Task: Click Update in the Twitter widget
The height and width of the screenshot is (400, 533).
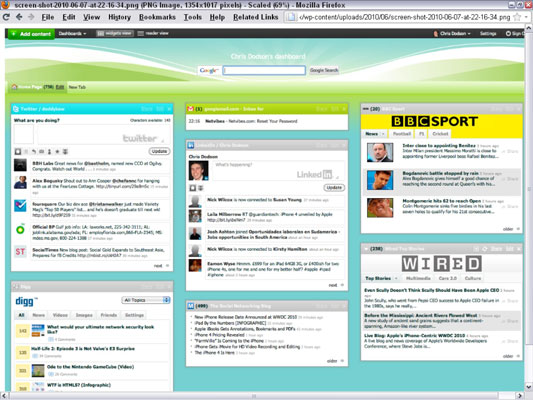Action: (159, 151)
